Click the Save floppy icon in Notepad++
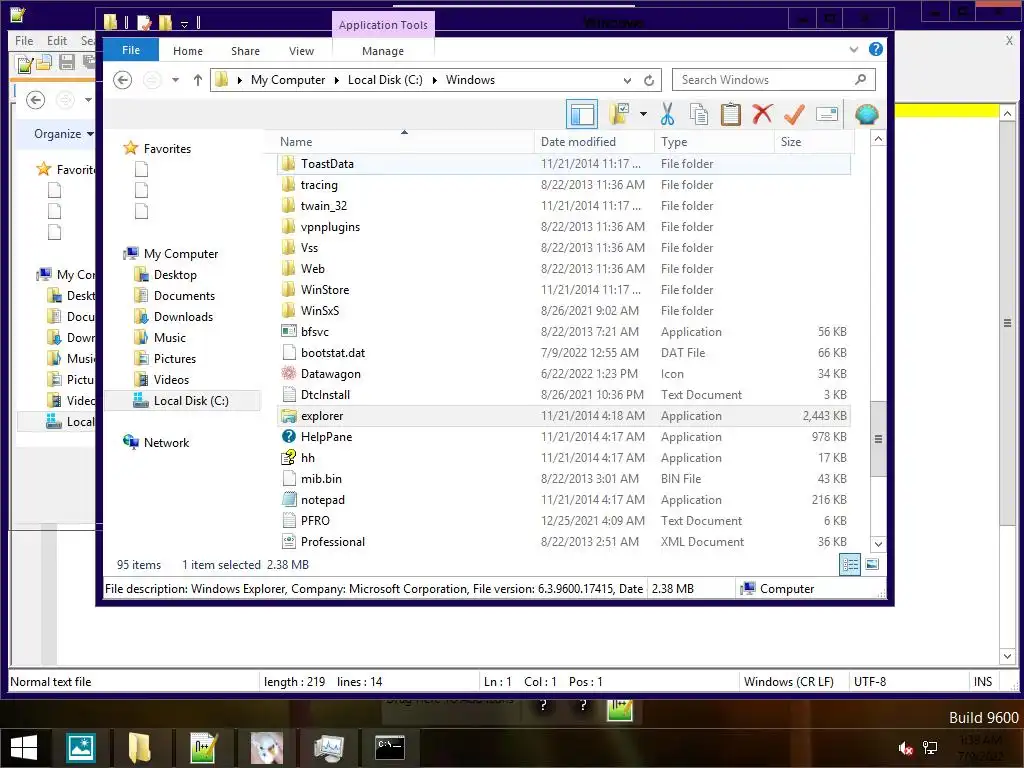Screen dimensions: 1024x768 pyautogui.click(x=67, y=63)
